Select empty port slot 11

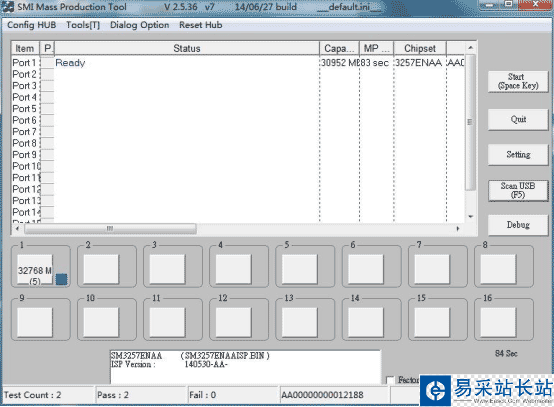pos(167,322)
